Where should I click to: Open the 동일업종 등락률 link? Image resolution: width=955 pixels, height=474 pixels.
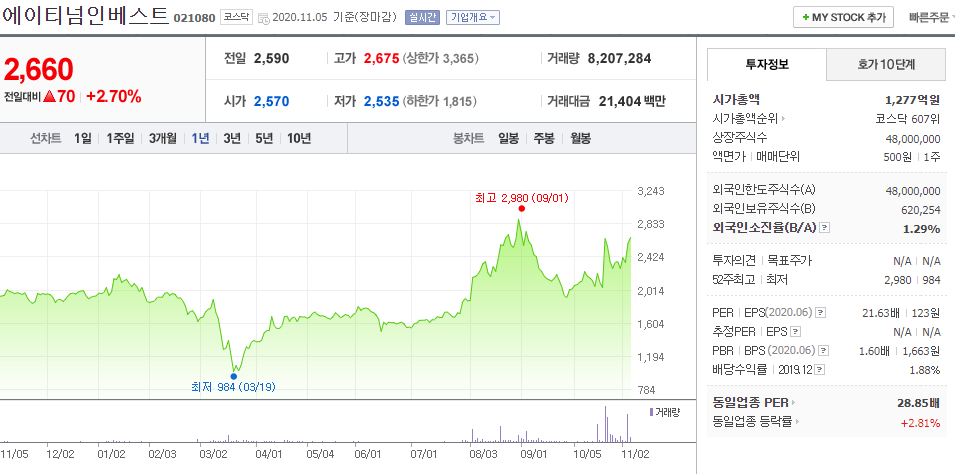(755, 422)
